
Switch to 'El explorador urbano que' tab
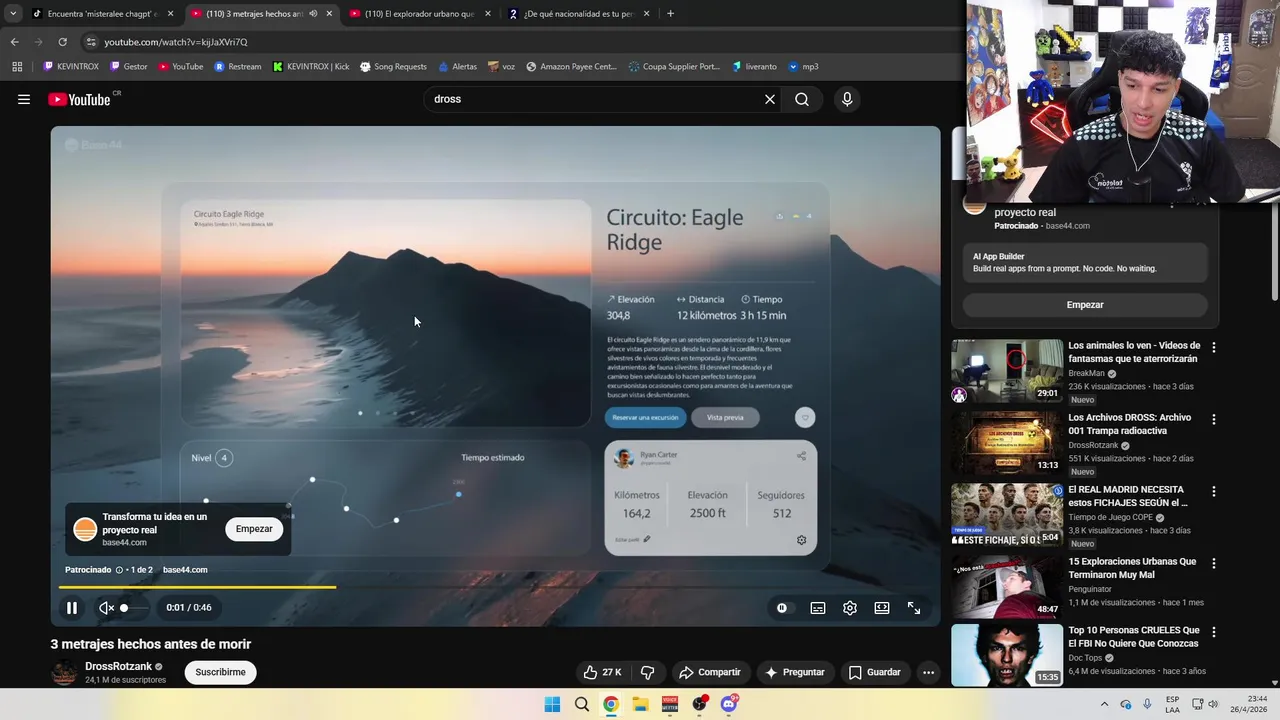(420, 14)
